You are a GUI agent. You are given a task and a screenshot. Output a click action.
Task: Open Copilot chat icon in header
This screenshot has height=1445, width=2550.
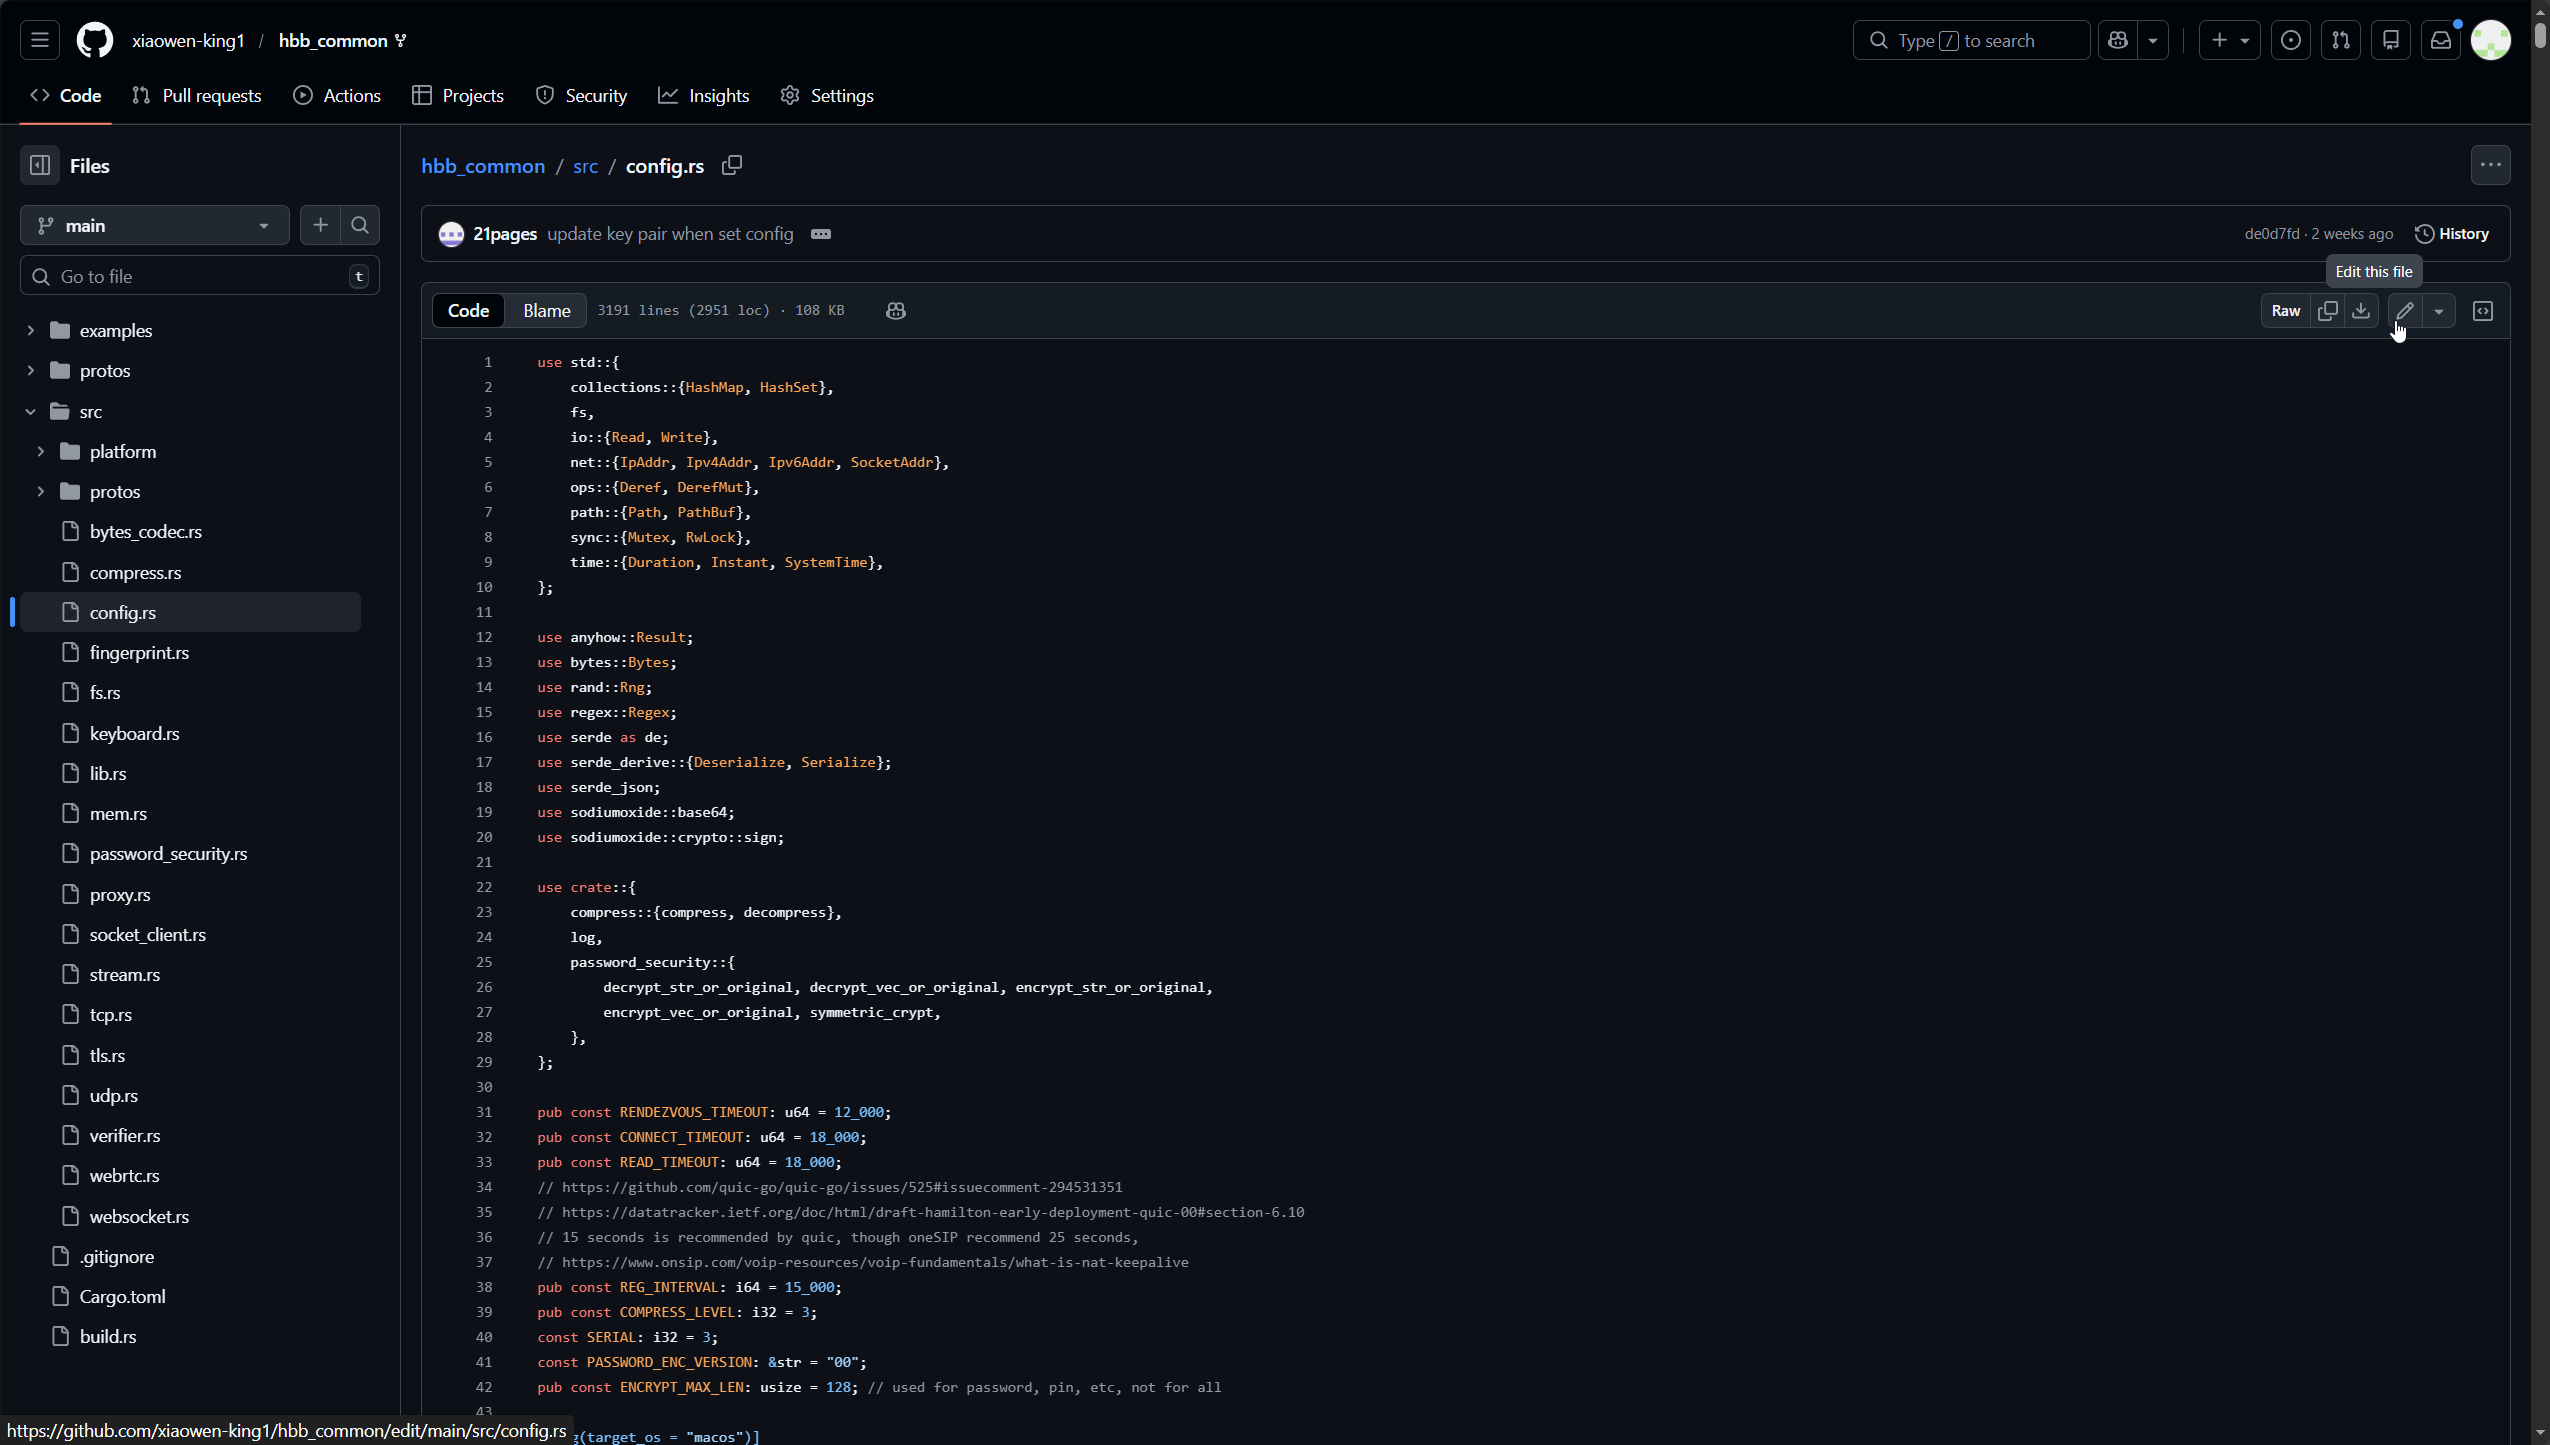coord(2118,40)
